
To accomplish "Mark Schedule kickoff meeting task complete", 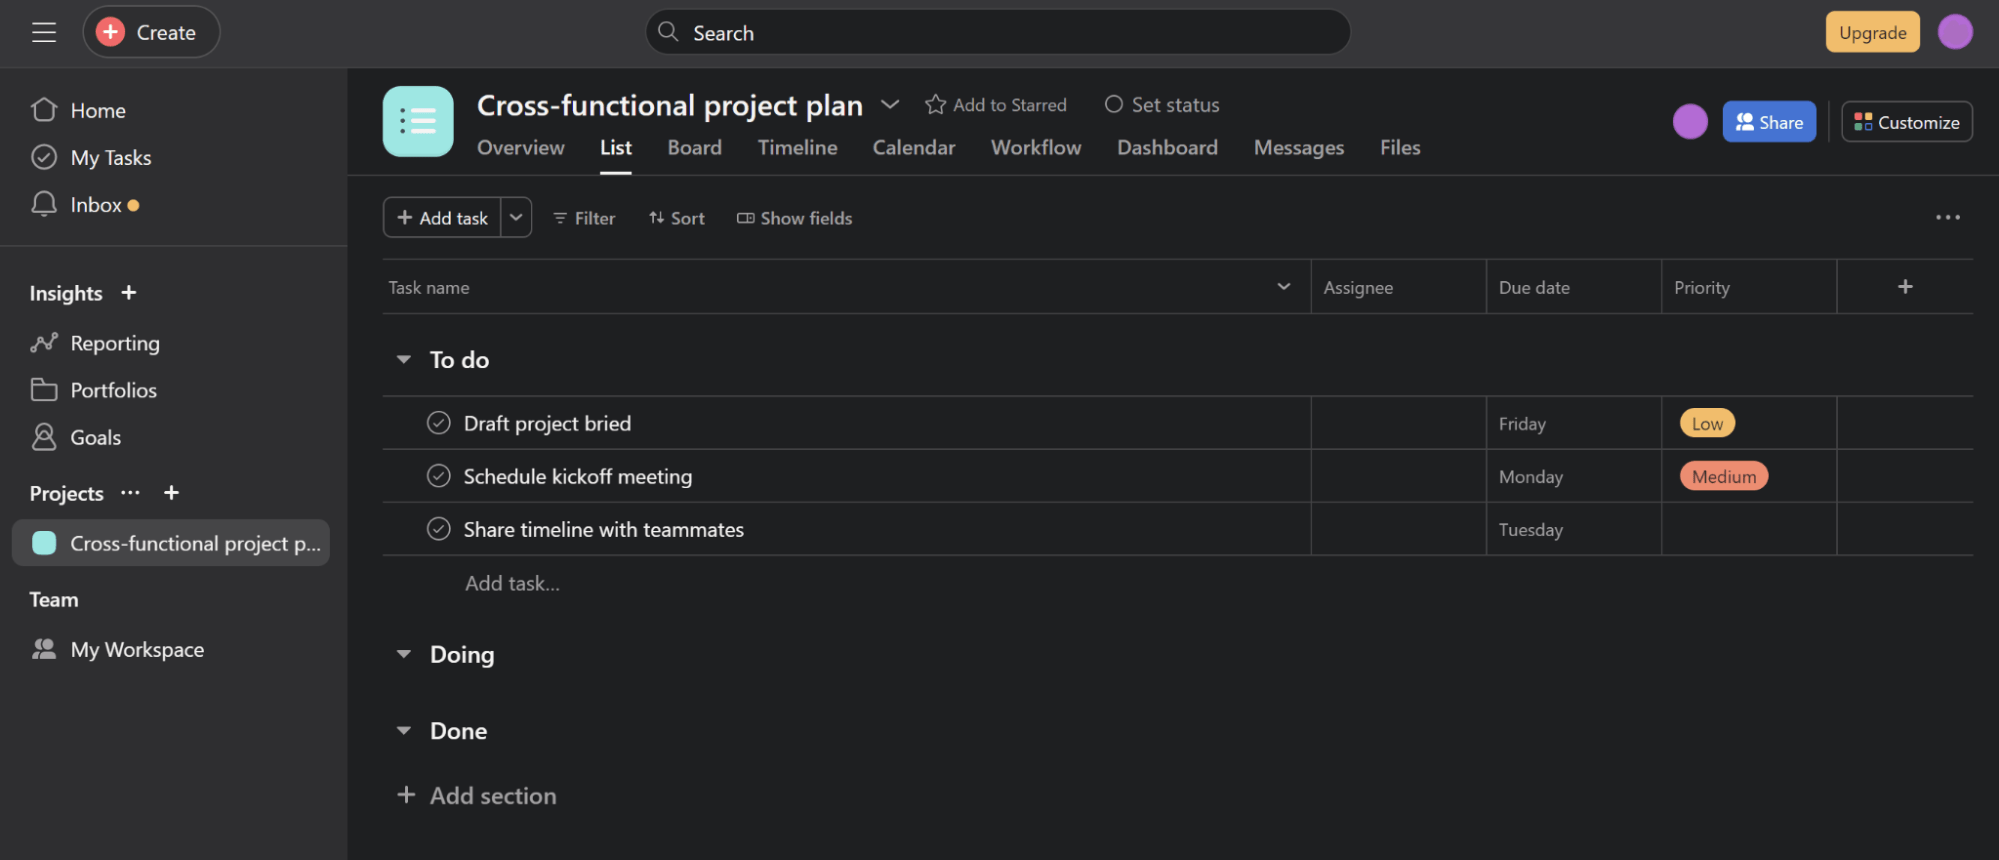I will [439, 476].
